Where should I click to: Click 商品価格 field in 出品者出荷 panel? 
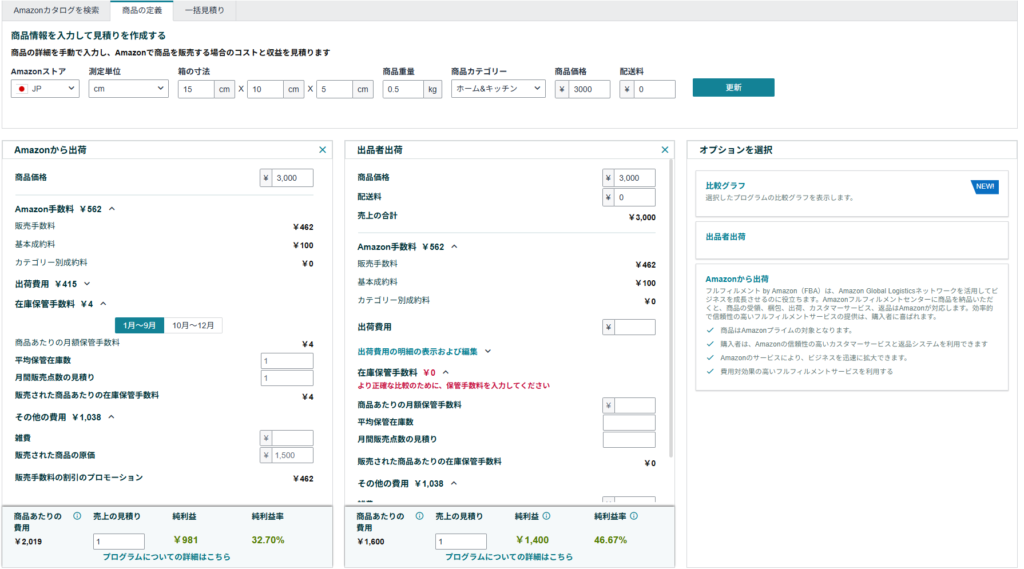click(x=635, y=178)
